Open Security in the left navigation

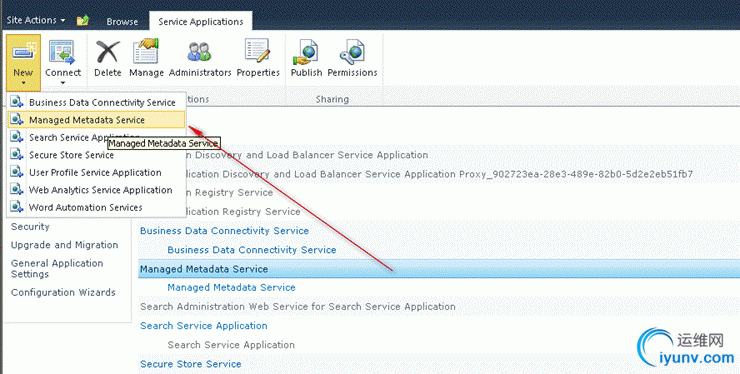pos(30,227)
